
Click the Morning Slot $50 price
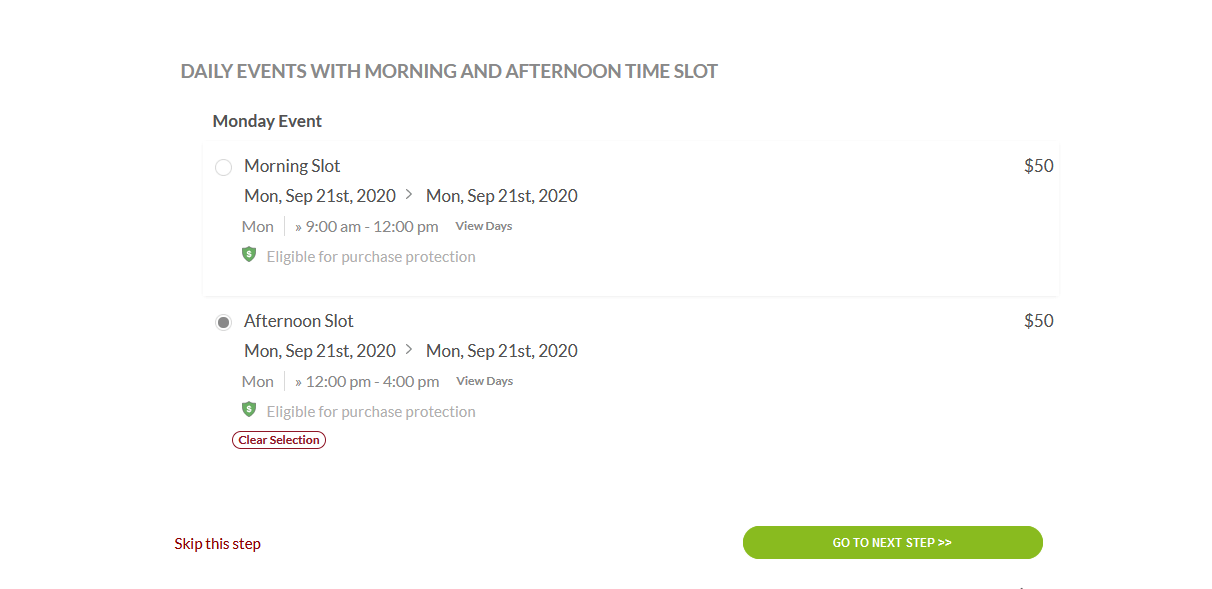pos(1038,166)
